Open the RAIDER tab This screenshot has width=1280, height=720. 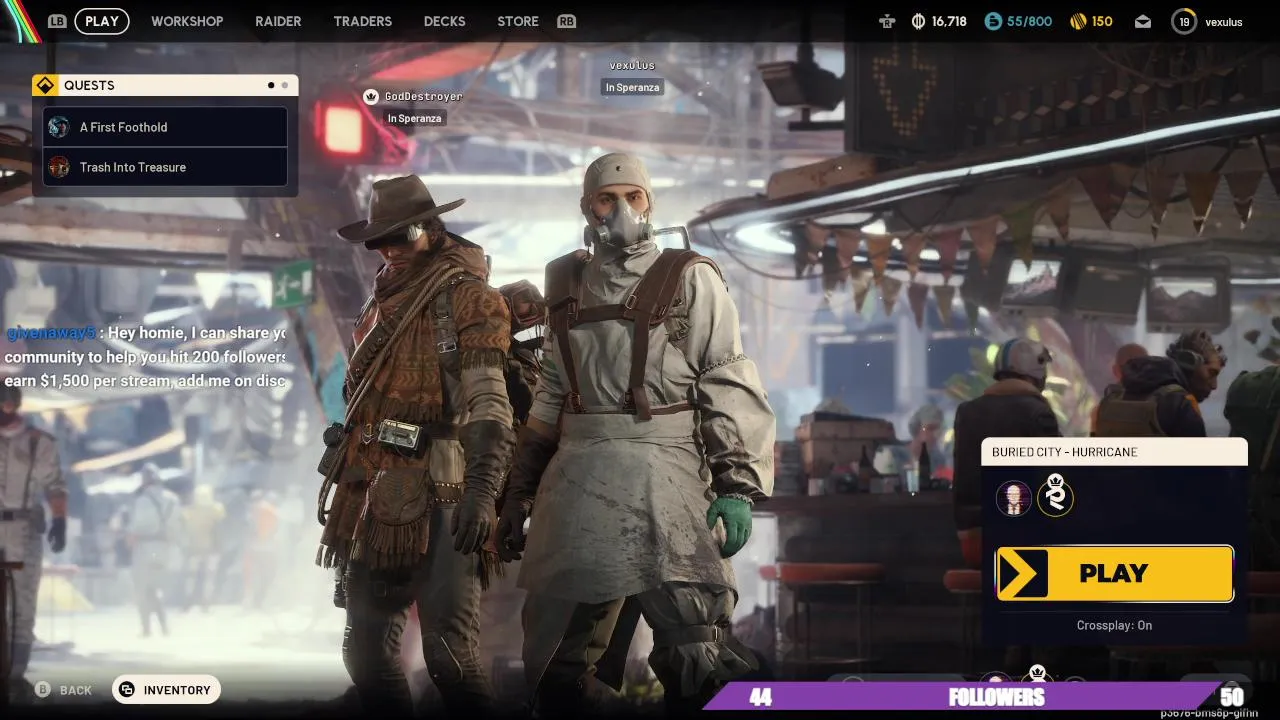tap(278, 21)
